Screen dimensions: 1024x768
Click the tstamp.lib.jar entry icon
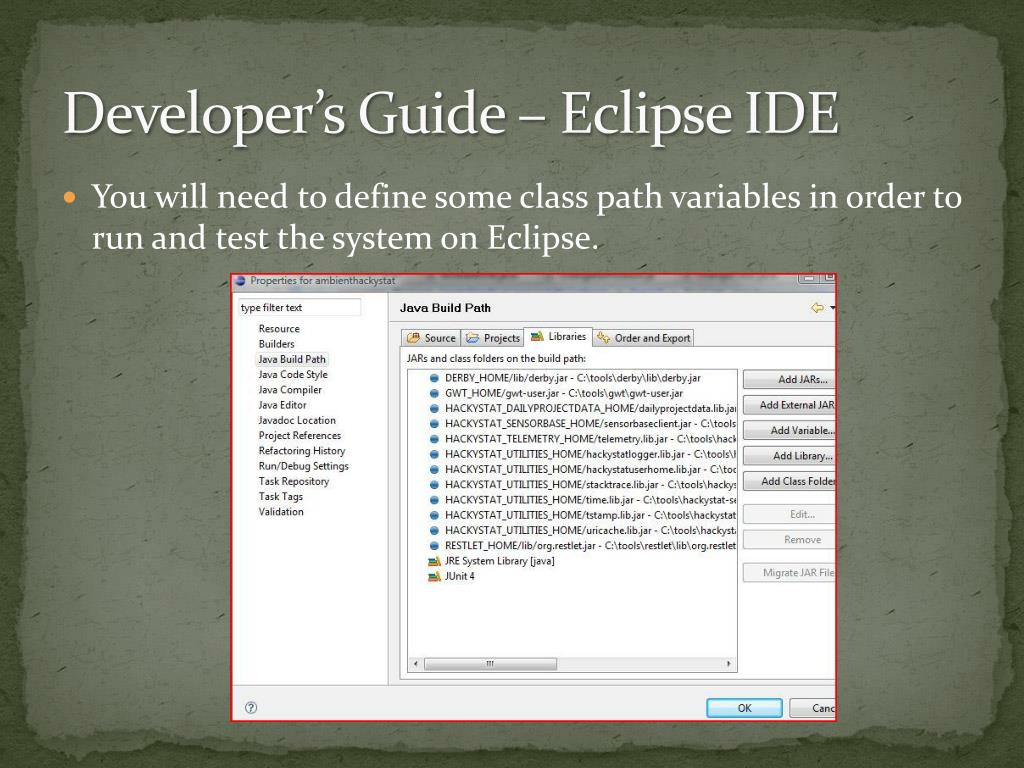434,515
